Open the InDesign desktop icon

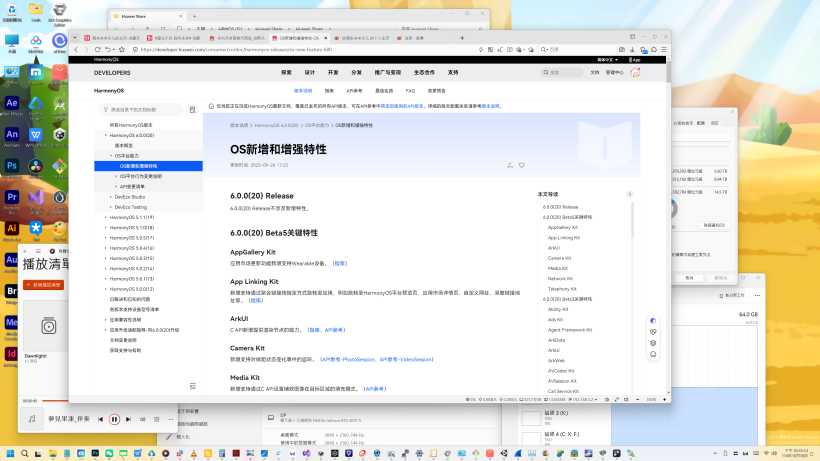(x=11, y=355)
